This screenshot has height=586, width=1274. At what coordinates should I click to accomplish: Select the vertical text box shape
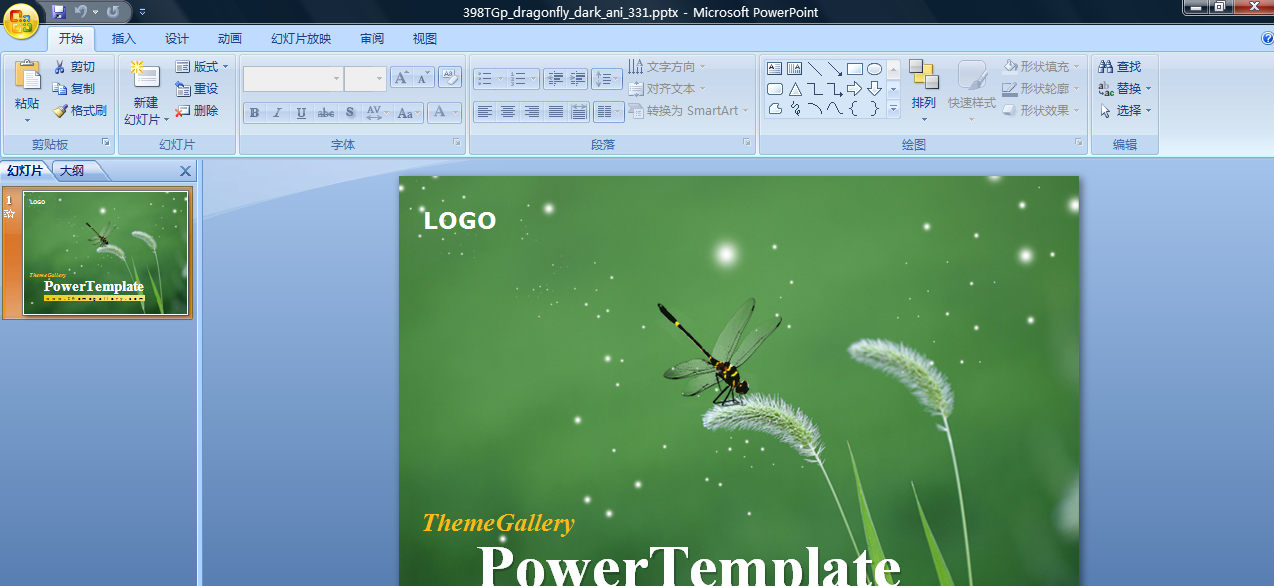(x=794, y=69)
